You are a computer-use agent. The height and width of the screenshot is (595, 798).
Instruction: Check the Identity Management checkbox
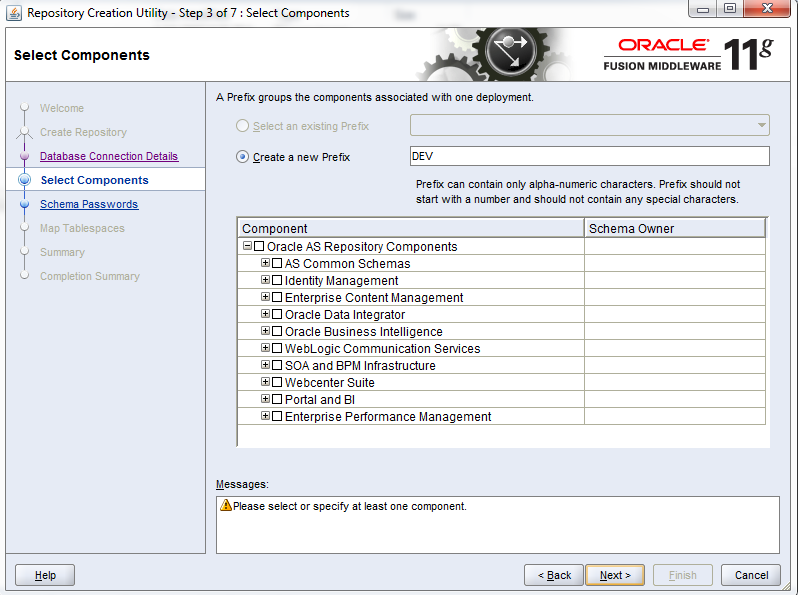click(277, 280)
